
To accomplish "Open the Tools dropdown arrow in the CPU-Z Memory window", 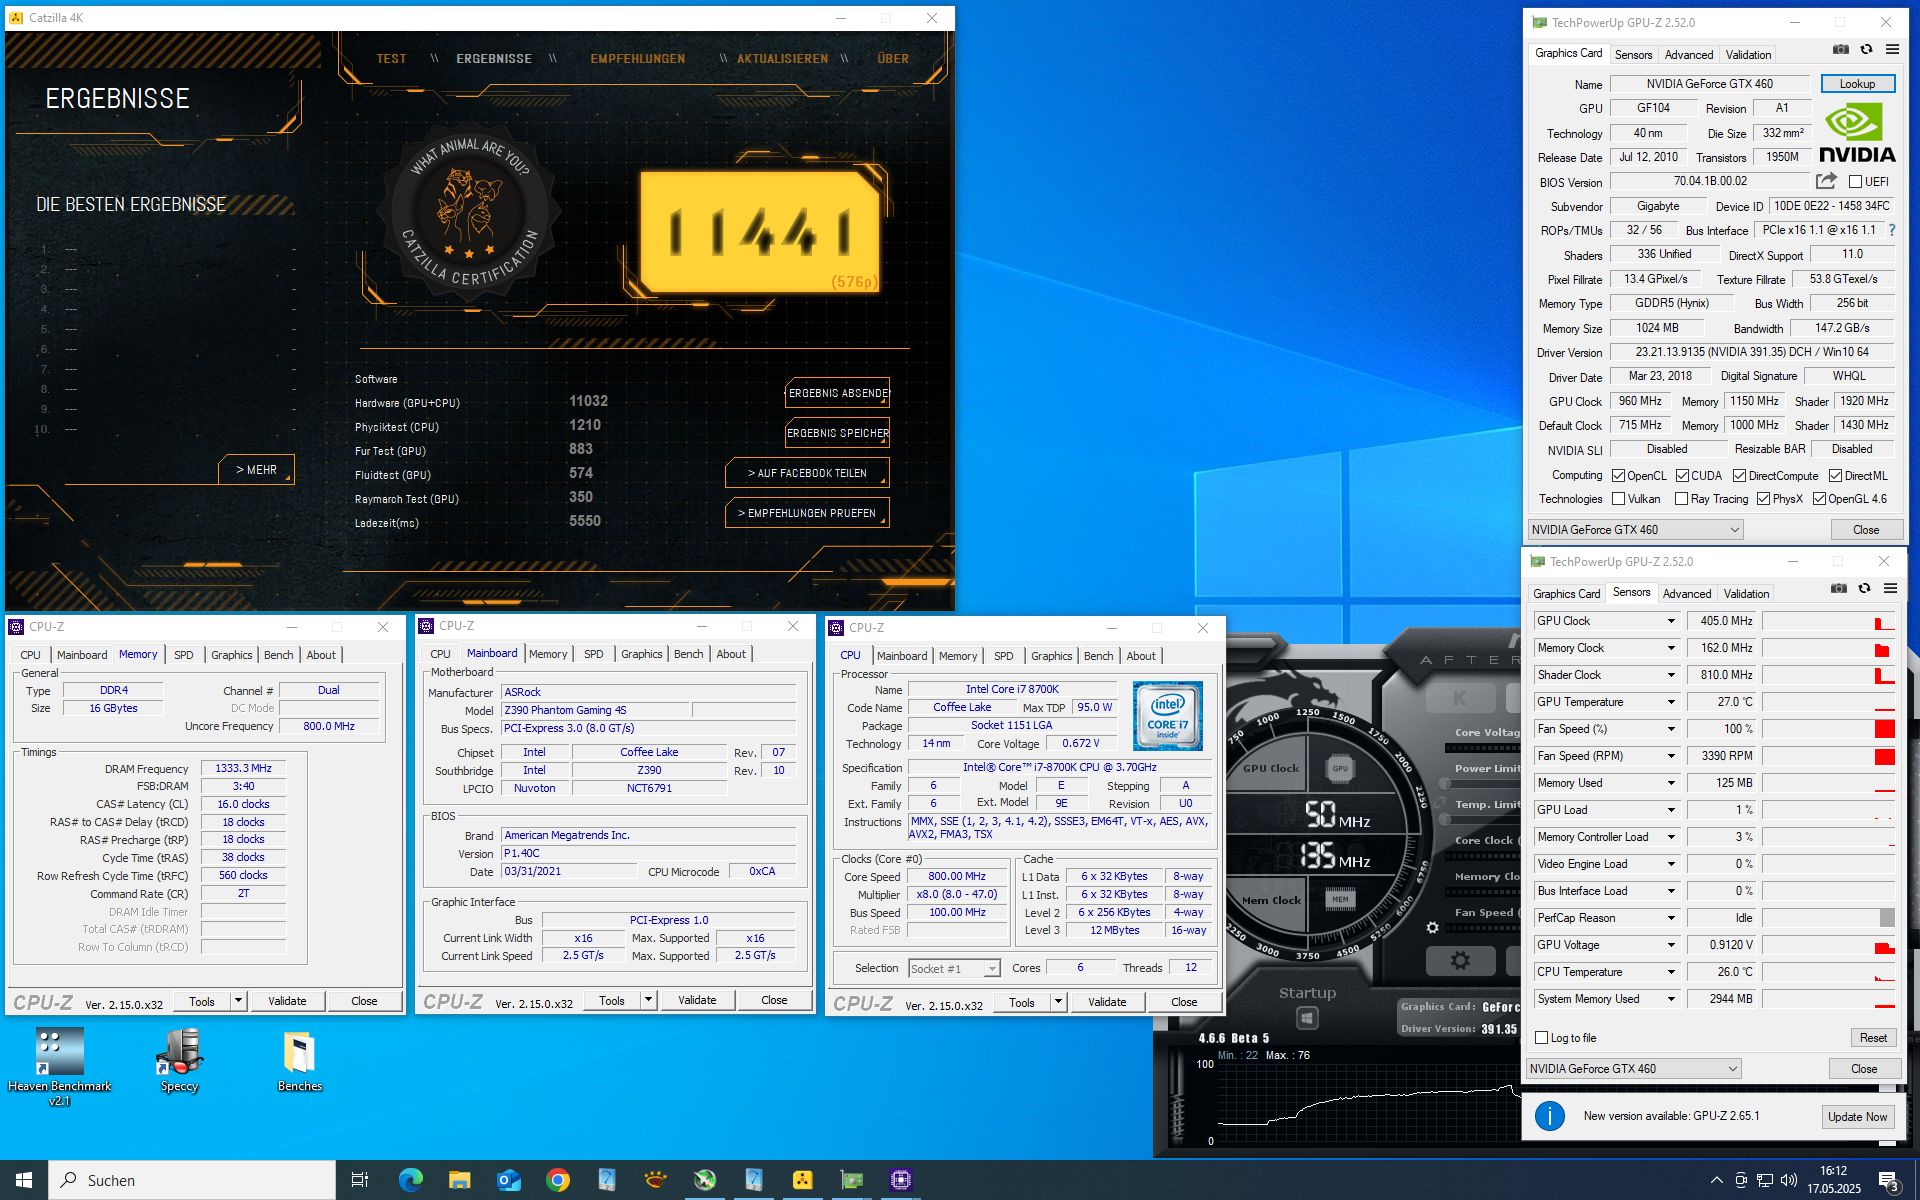I will tap(238, 1001).
